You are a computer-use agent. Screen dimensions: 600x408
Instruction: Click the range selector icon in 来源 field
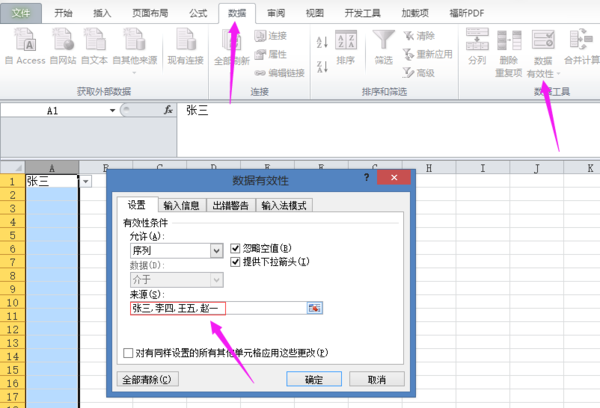point(315,308)
